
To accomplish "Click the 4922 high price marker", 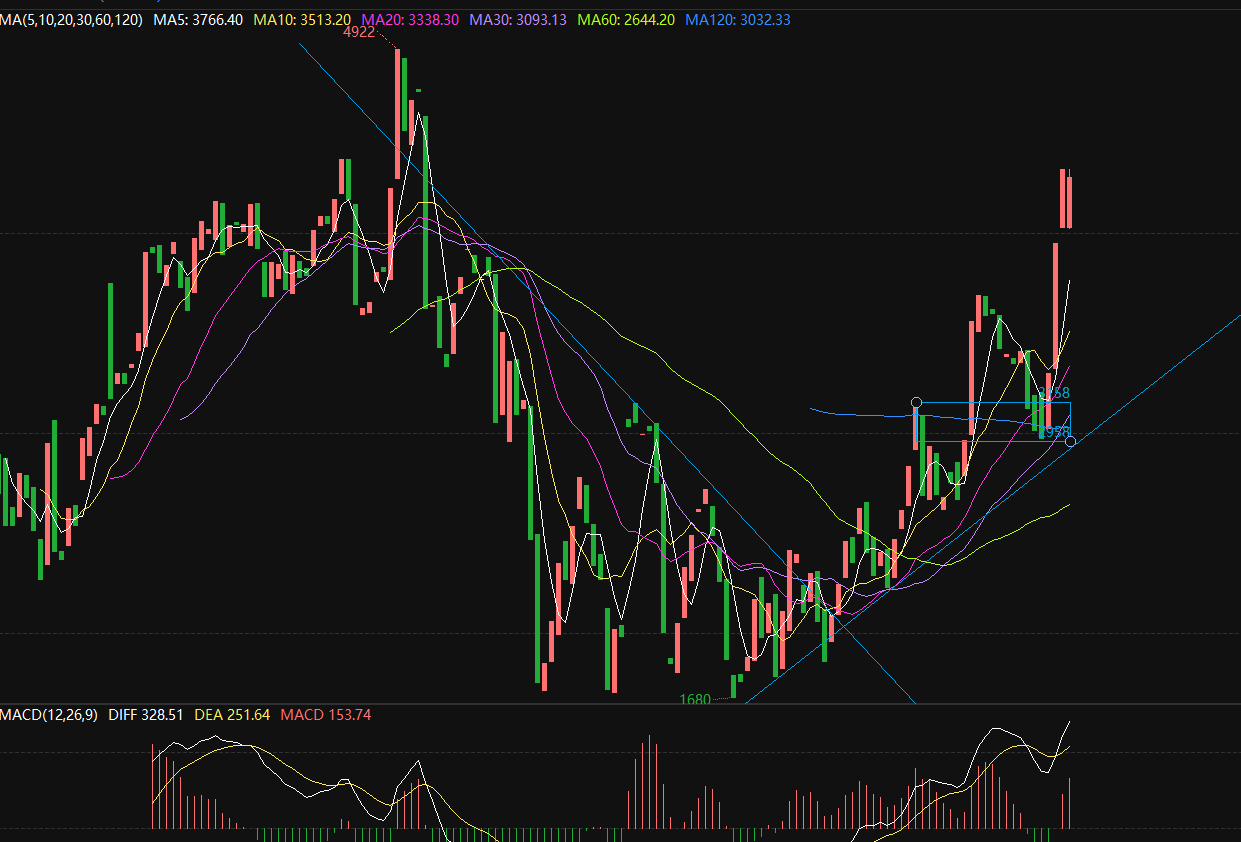I will [x=358, y=32].
